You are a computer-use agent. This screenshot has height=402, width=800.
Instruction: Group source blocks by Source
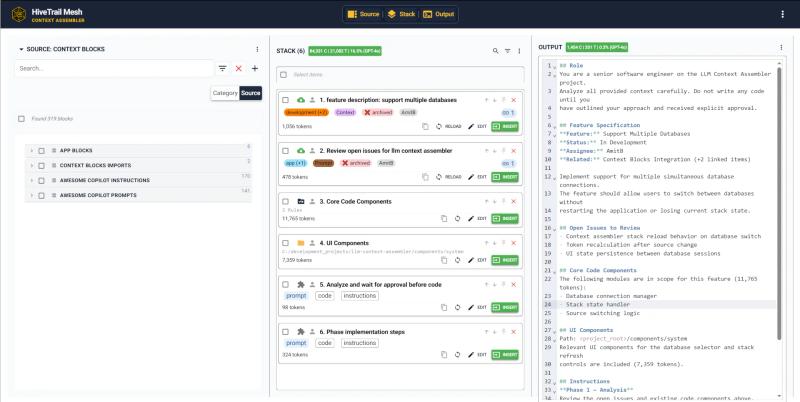[251, 93]
